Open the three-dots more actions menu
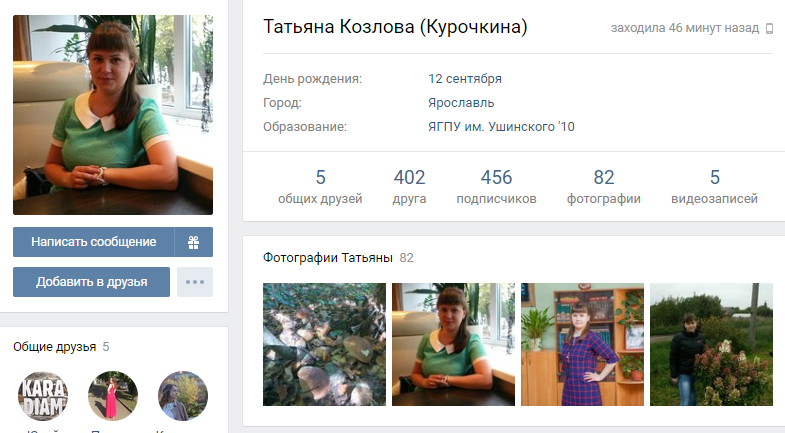 coord(195,282)
